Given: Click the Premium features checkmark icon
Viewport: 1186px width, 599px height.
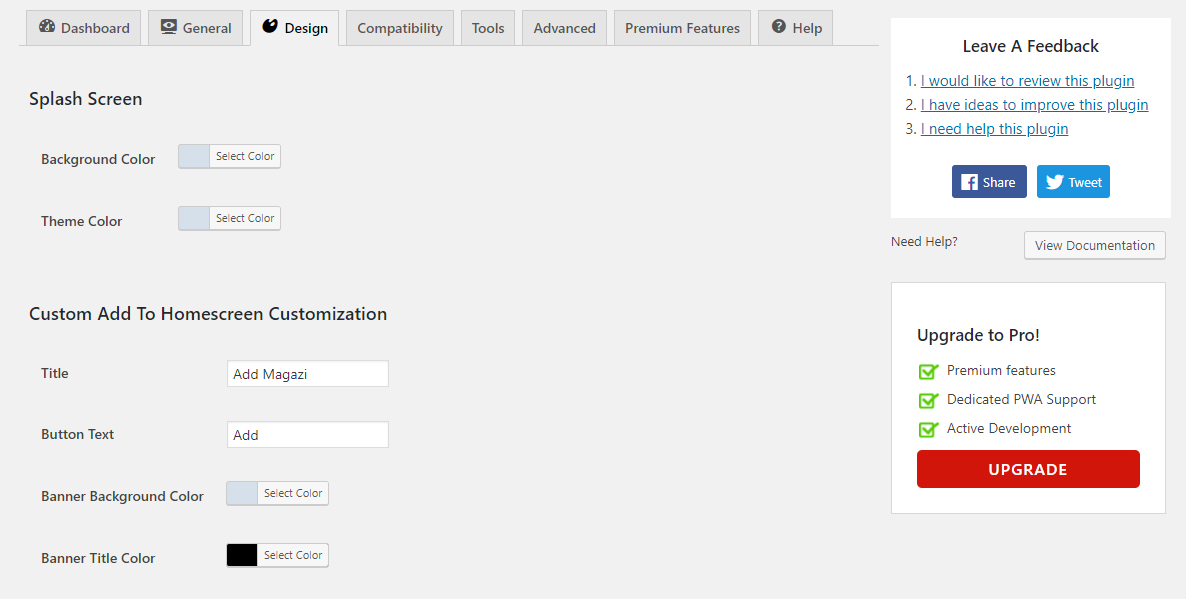Looking at the screenshot, I should [x=928, y=371].
